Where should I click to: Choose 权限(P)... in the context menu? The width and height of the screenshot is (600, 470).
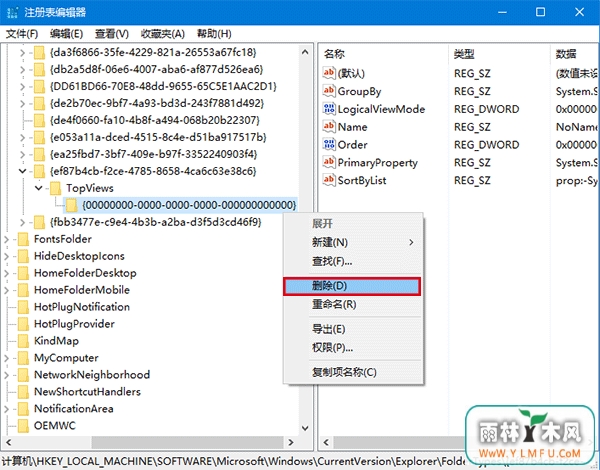pos(352,348)
